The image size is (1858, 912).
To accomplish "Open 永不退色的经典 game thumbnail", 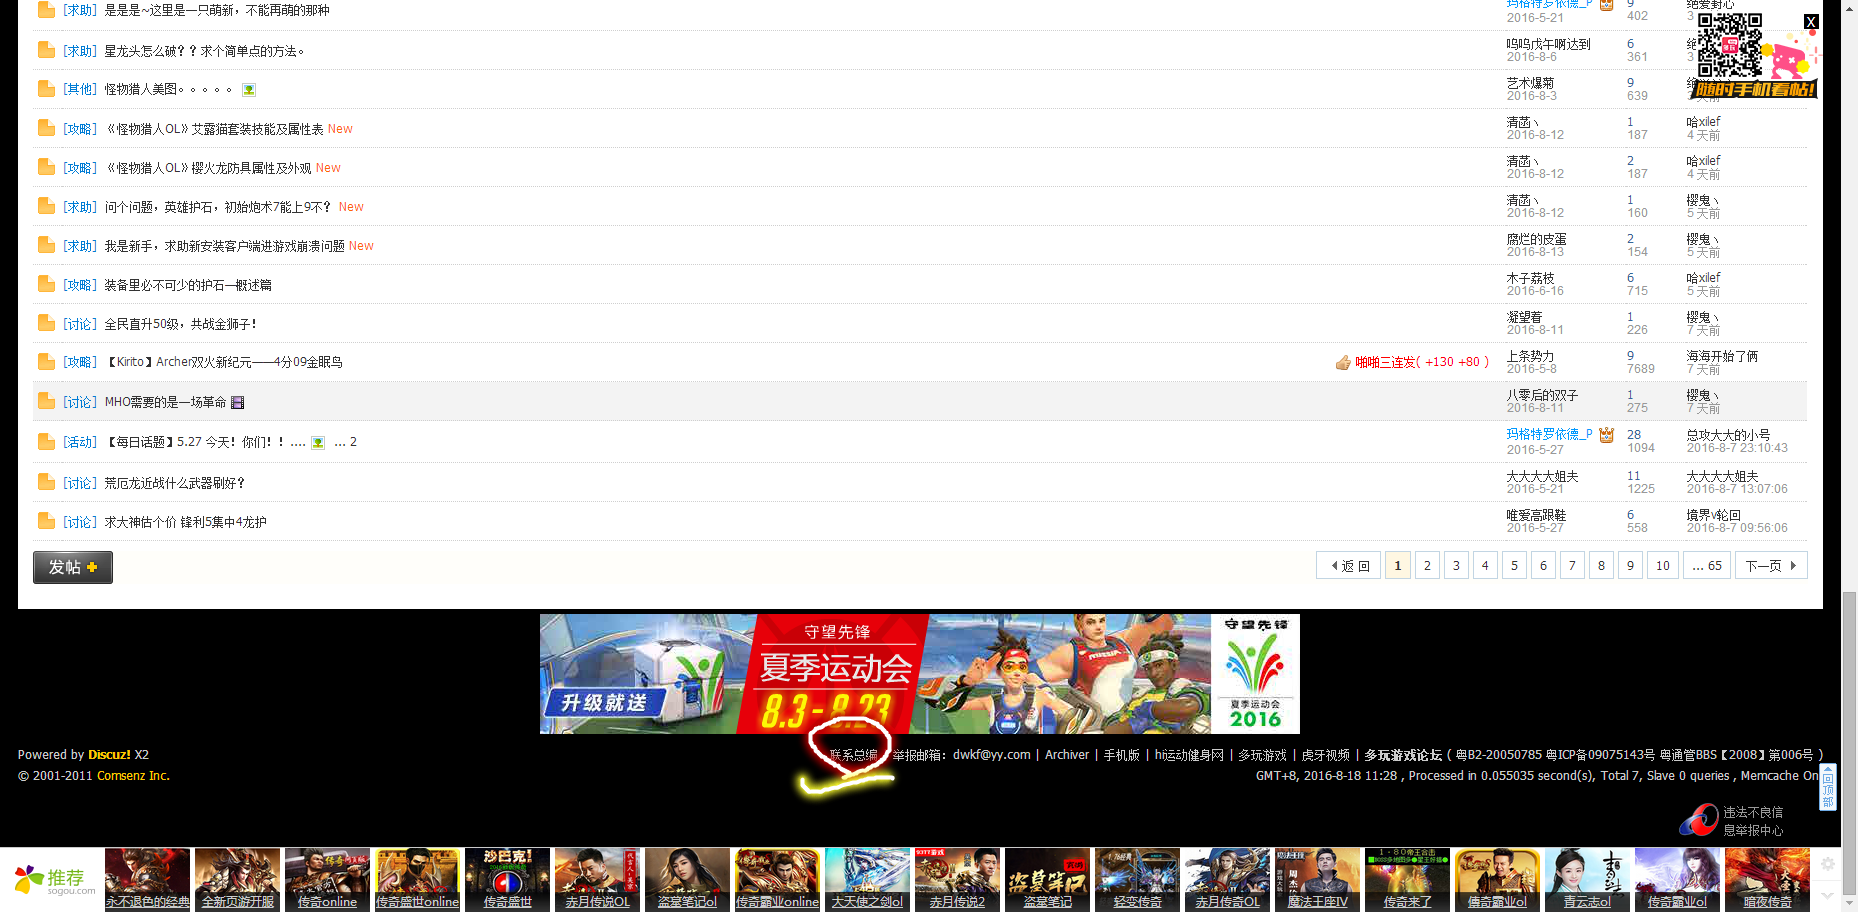I will [147, 880].
